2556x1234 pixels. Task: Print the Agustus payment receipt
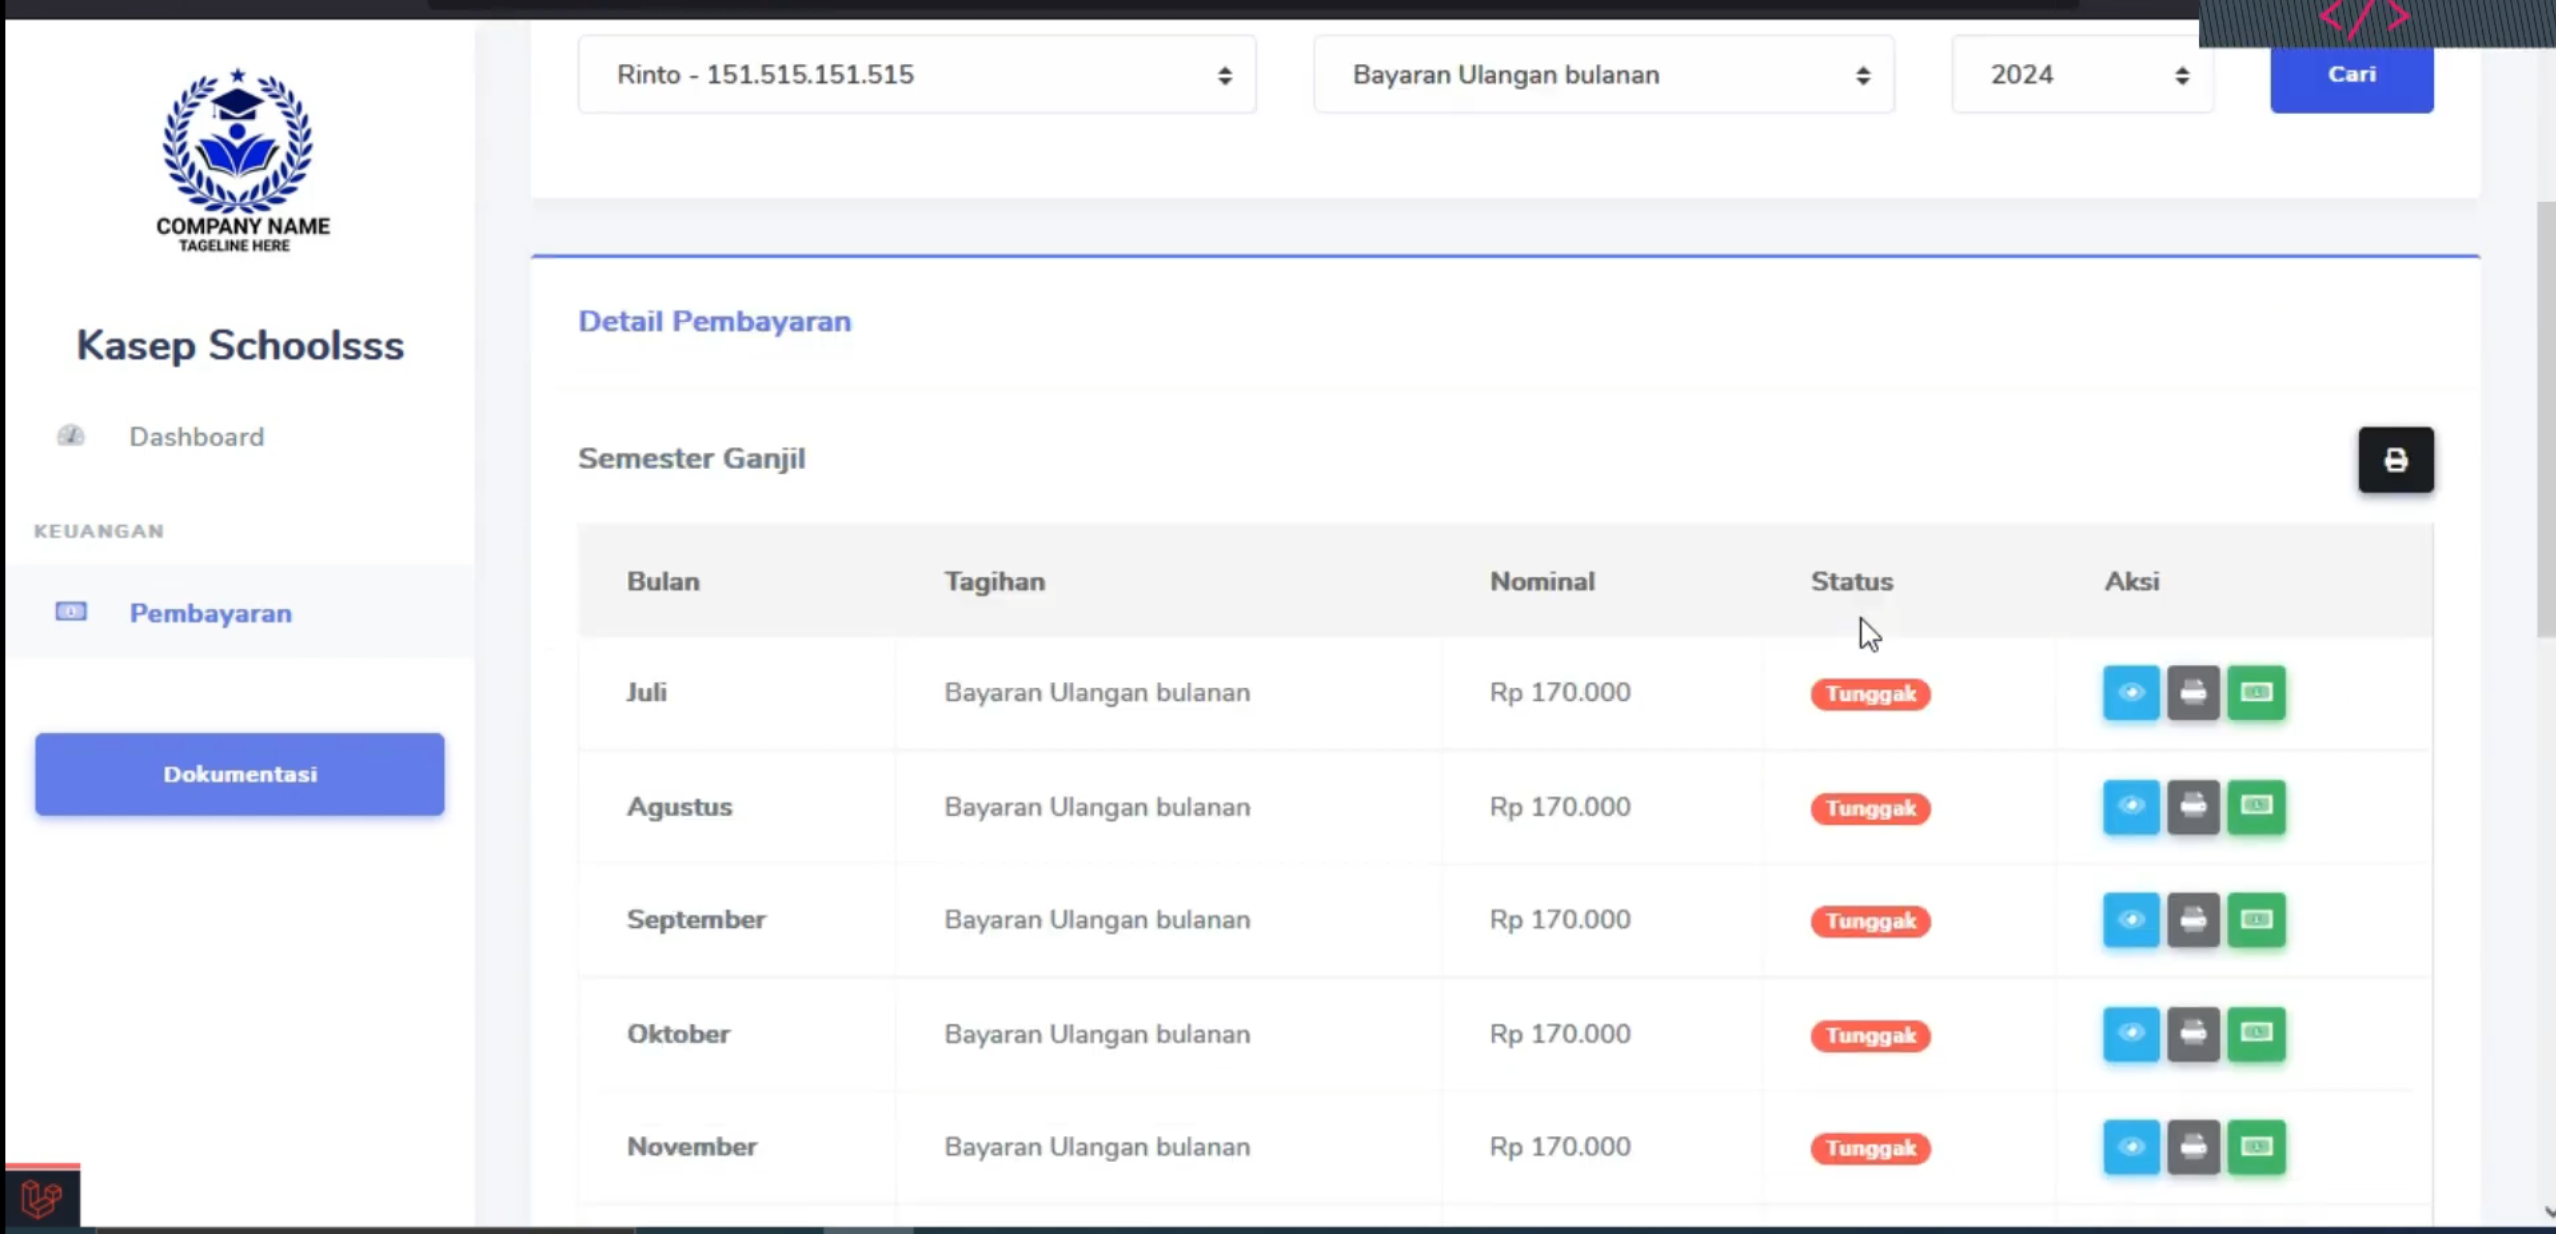click(x=2193, y=806)
